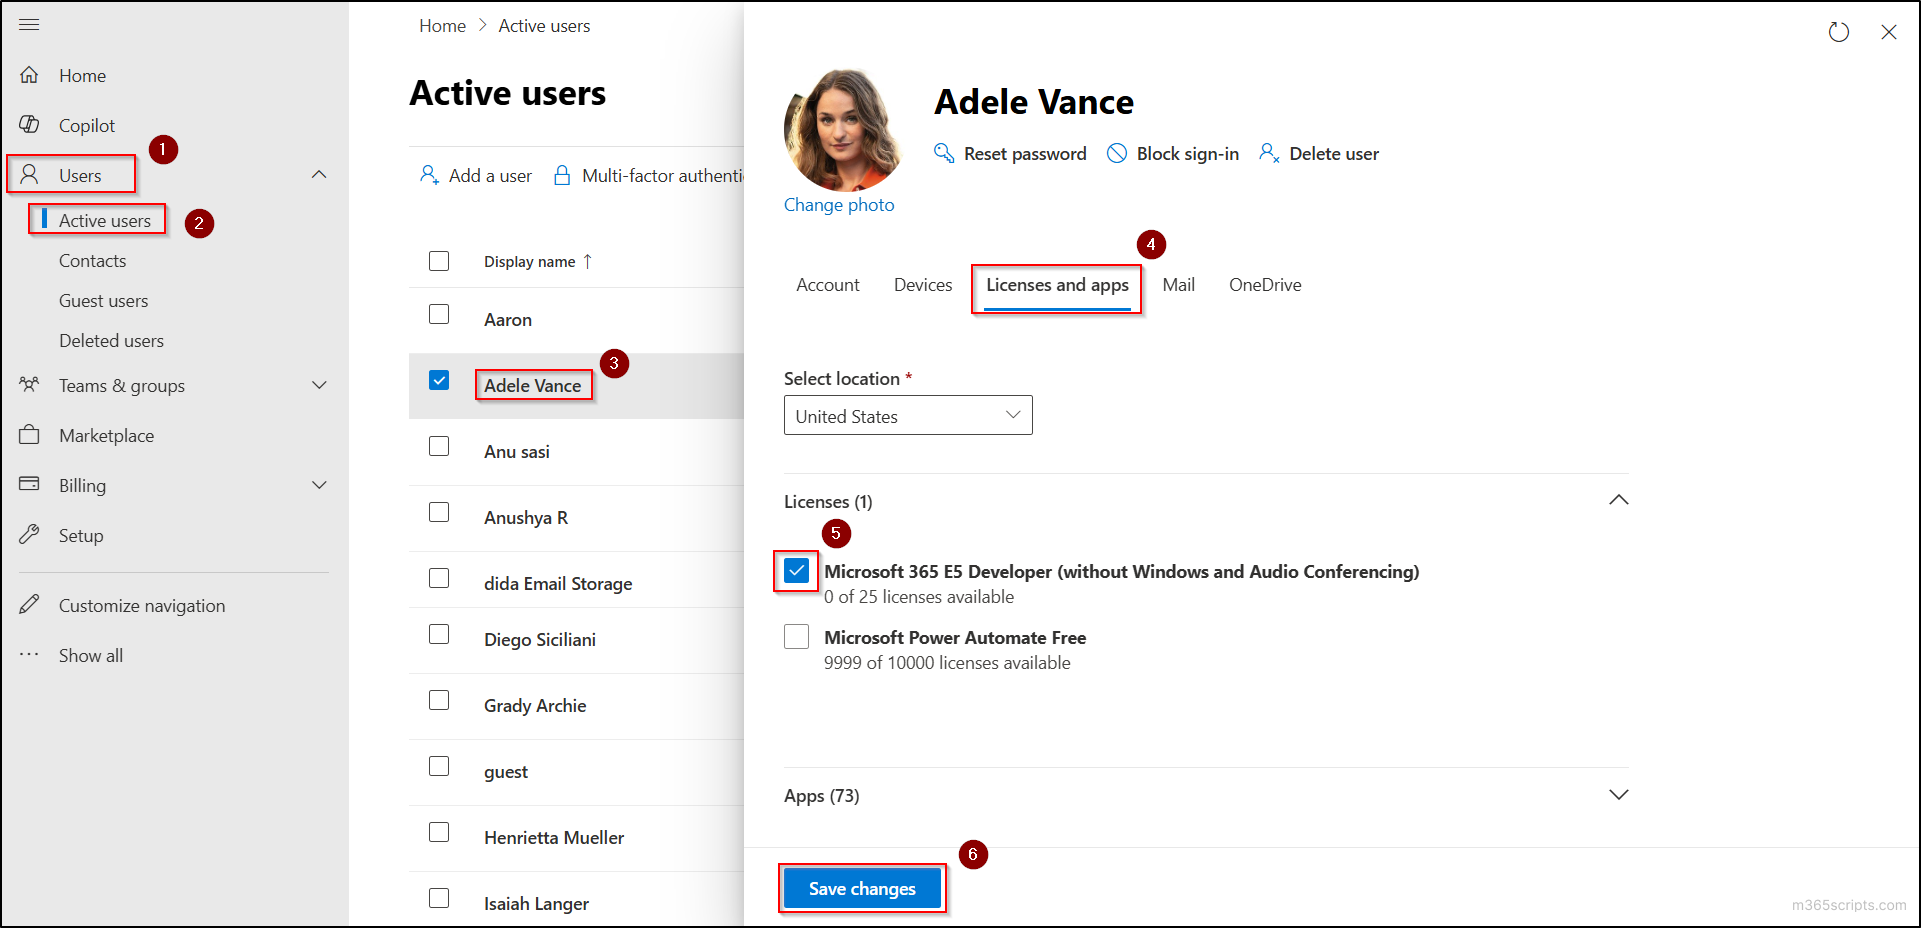Viewport: 1921px width, 928px height.
Task: Click the Copilot icon in sidebar
Action: click(30, 125)
